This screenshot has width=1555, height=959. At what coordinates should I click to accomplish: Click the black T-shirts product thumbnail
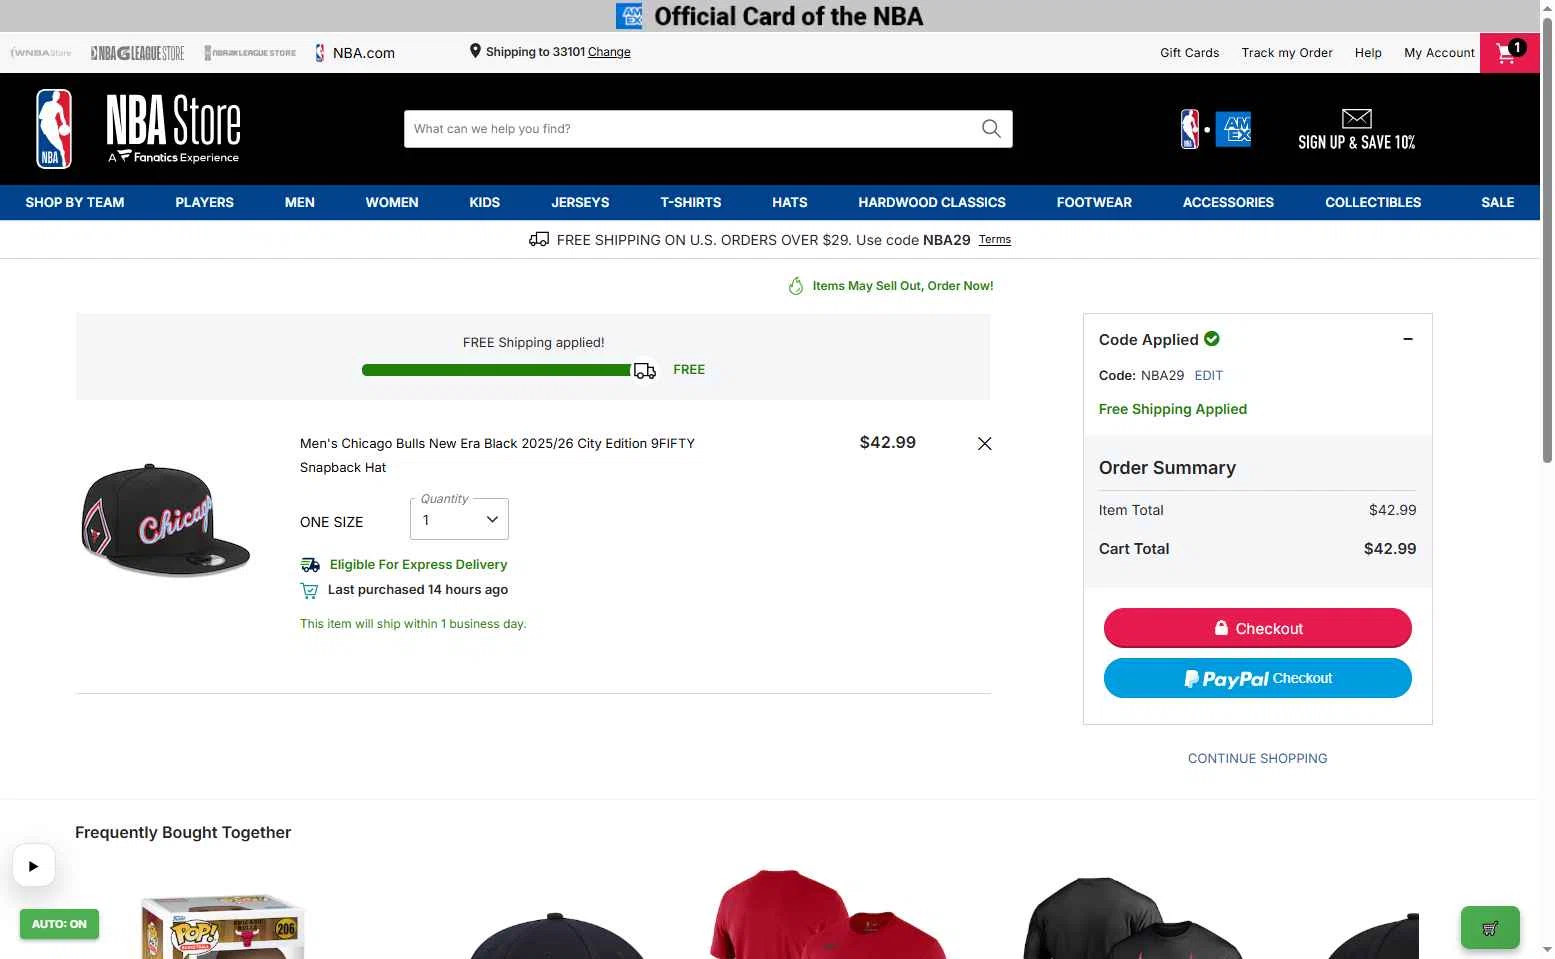(x=1133, y=918)
